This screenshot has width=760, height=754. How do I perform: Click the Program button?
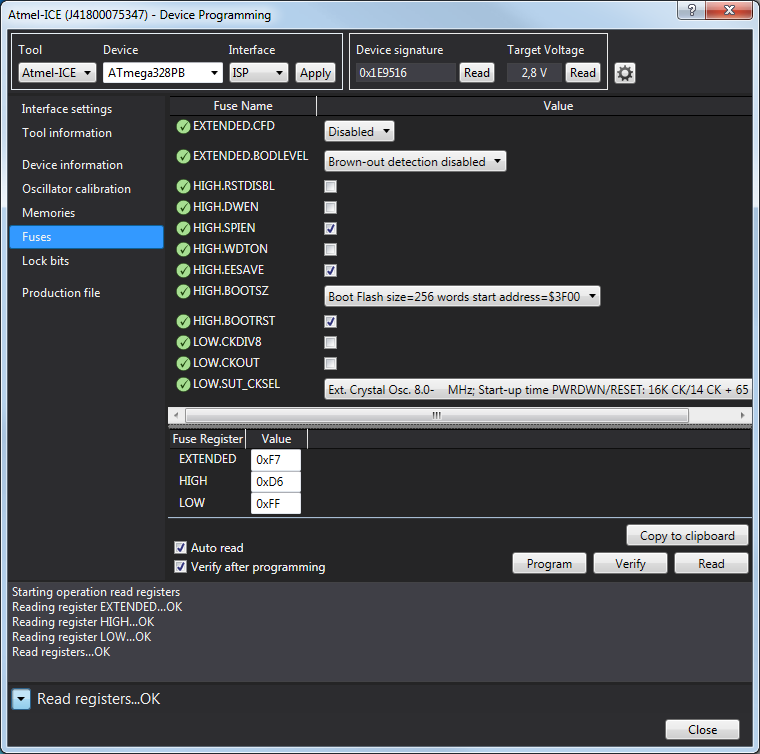(549, 564)
